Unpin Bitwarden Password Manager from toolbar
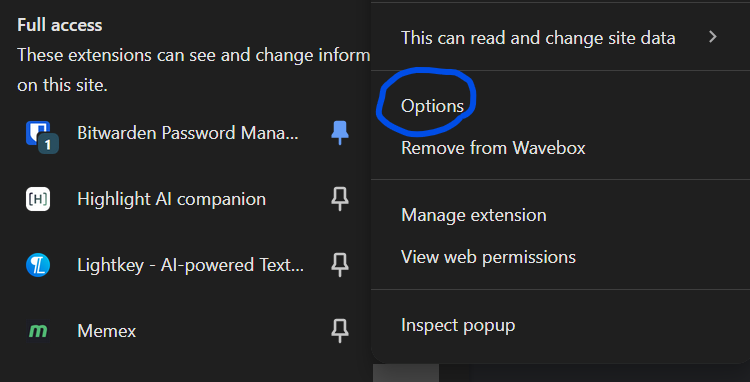Image resolution: width=750 pixels, height=382 pixels. click(x=340, y=133)
